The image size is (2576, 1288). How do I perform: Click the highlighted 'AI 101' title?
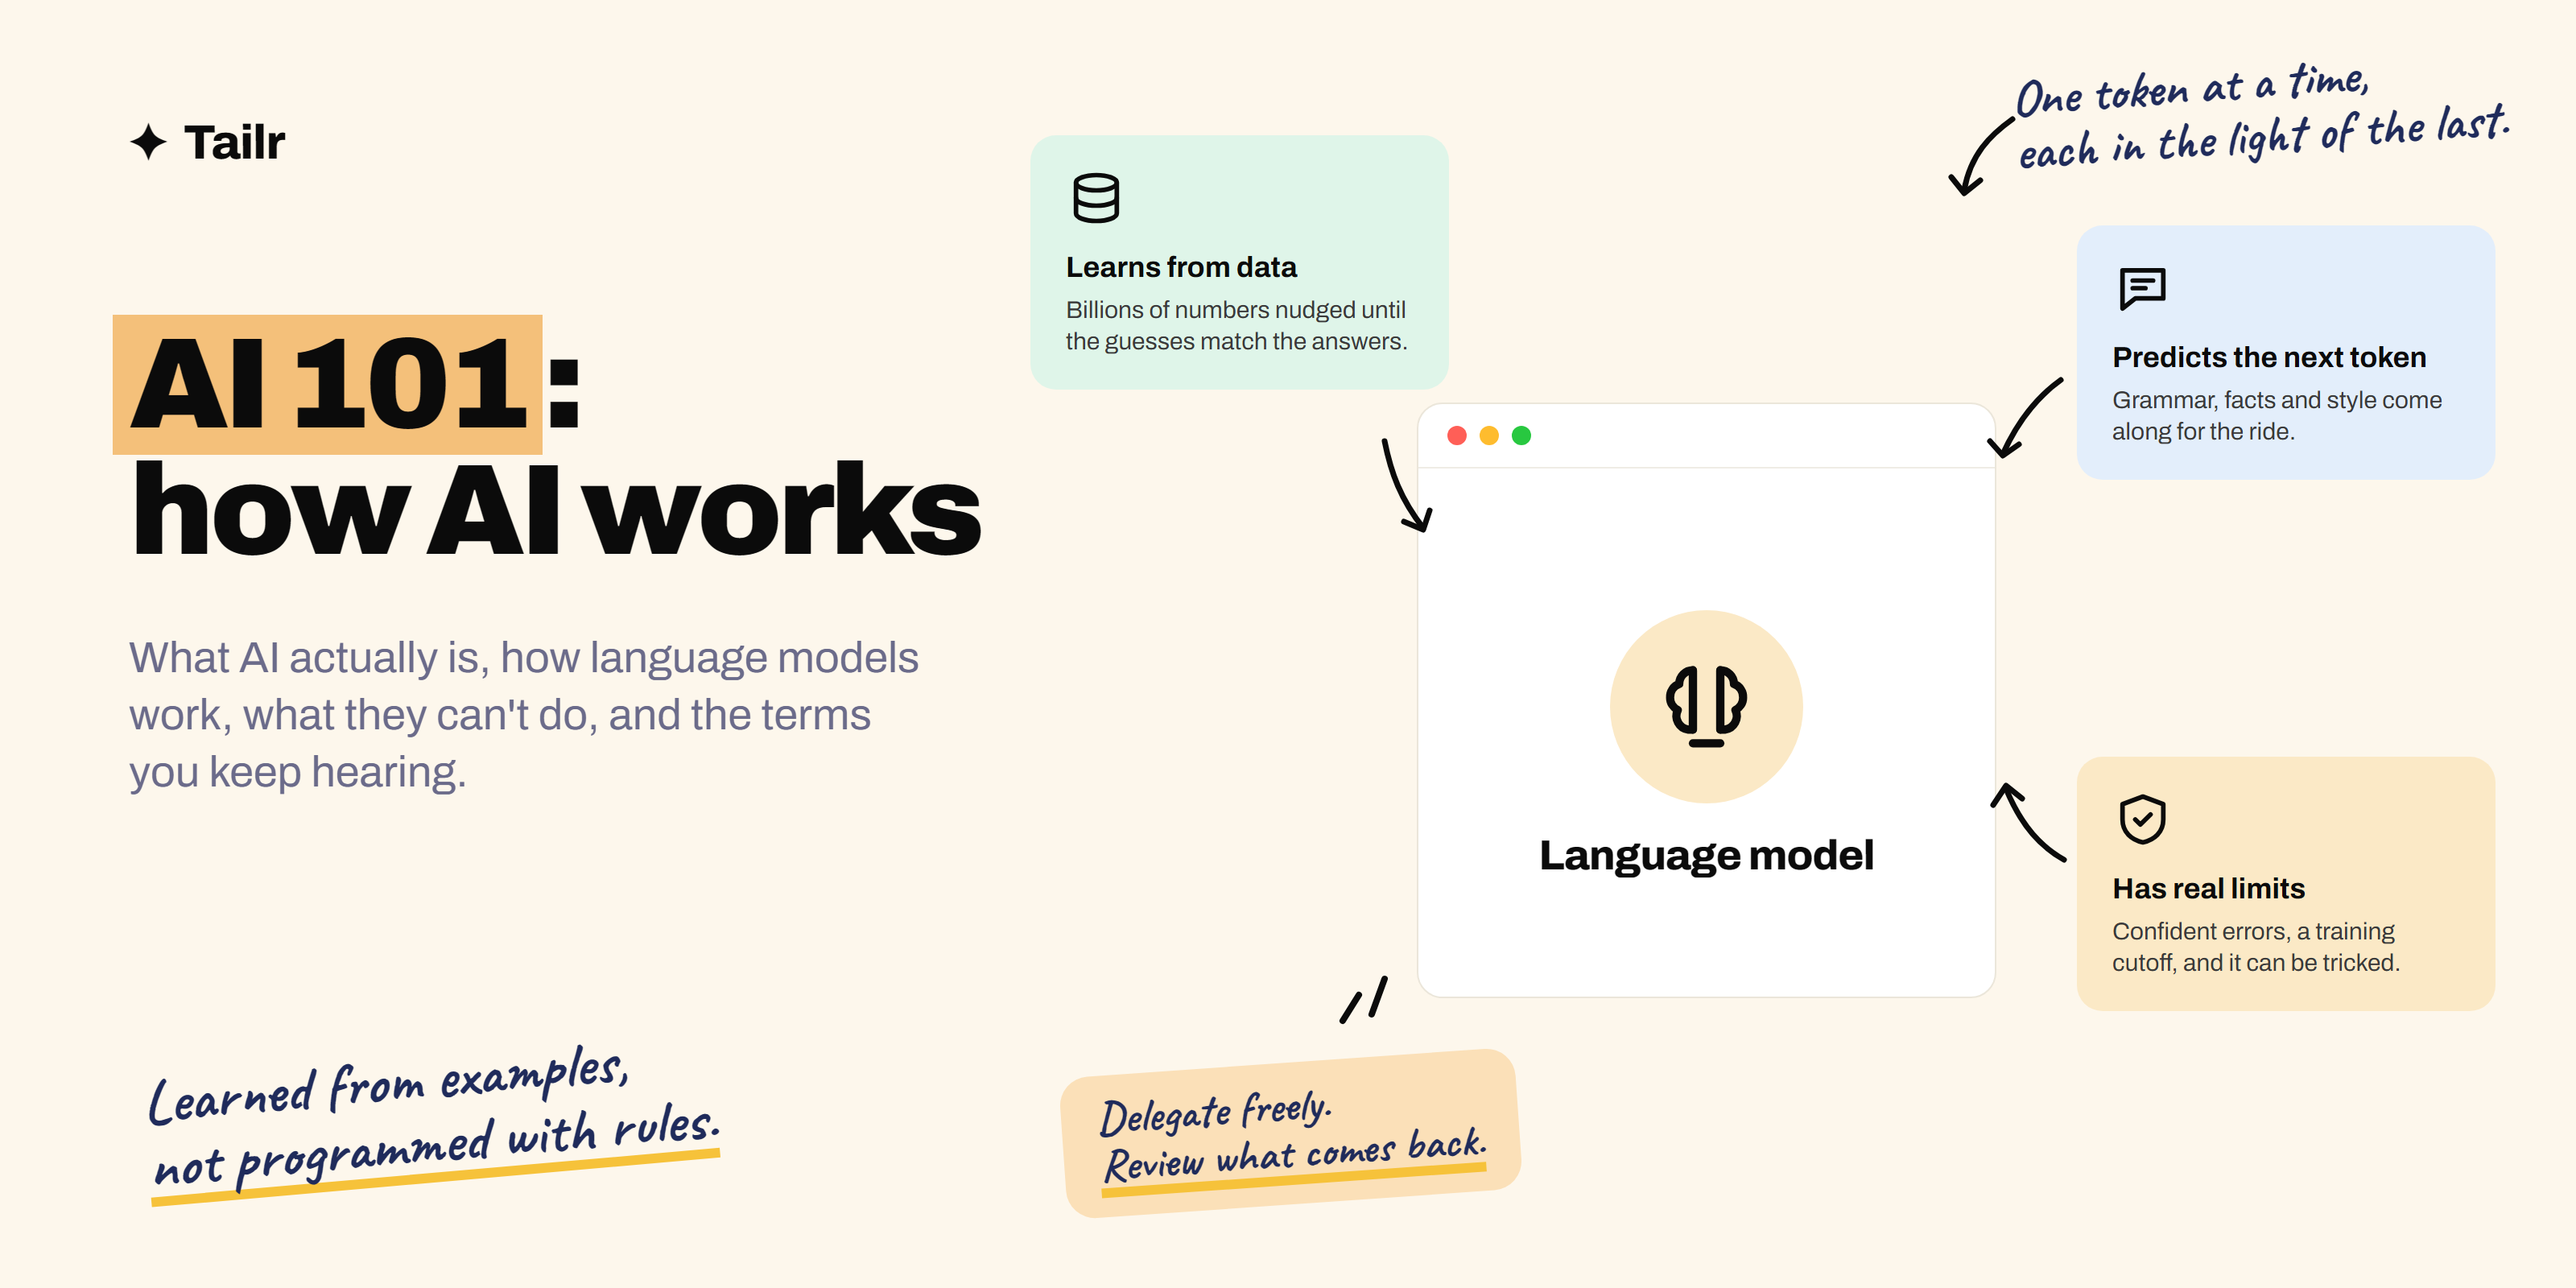click(x=328, y=384)
